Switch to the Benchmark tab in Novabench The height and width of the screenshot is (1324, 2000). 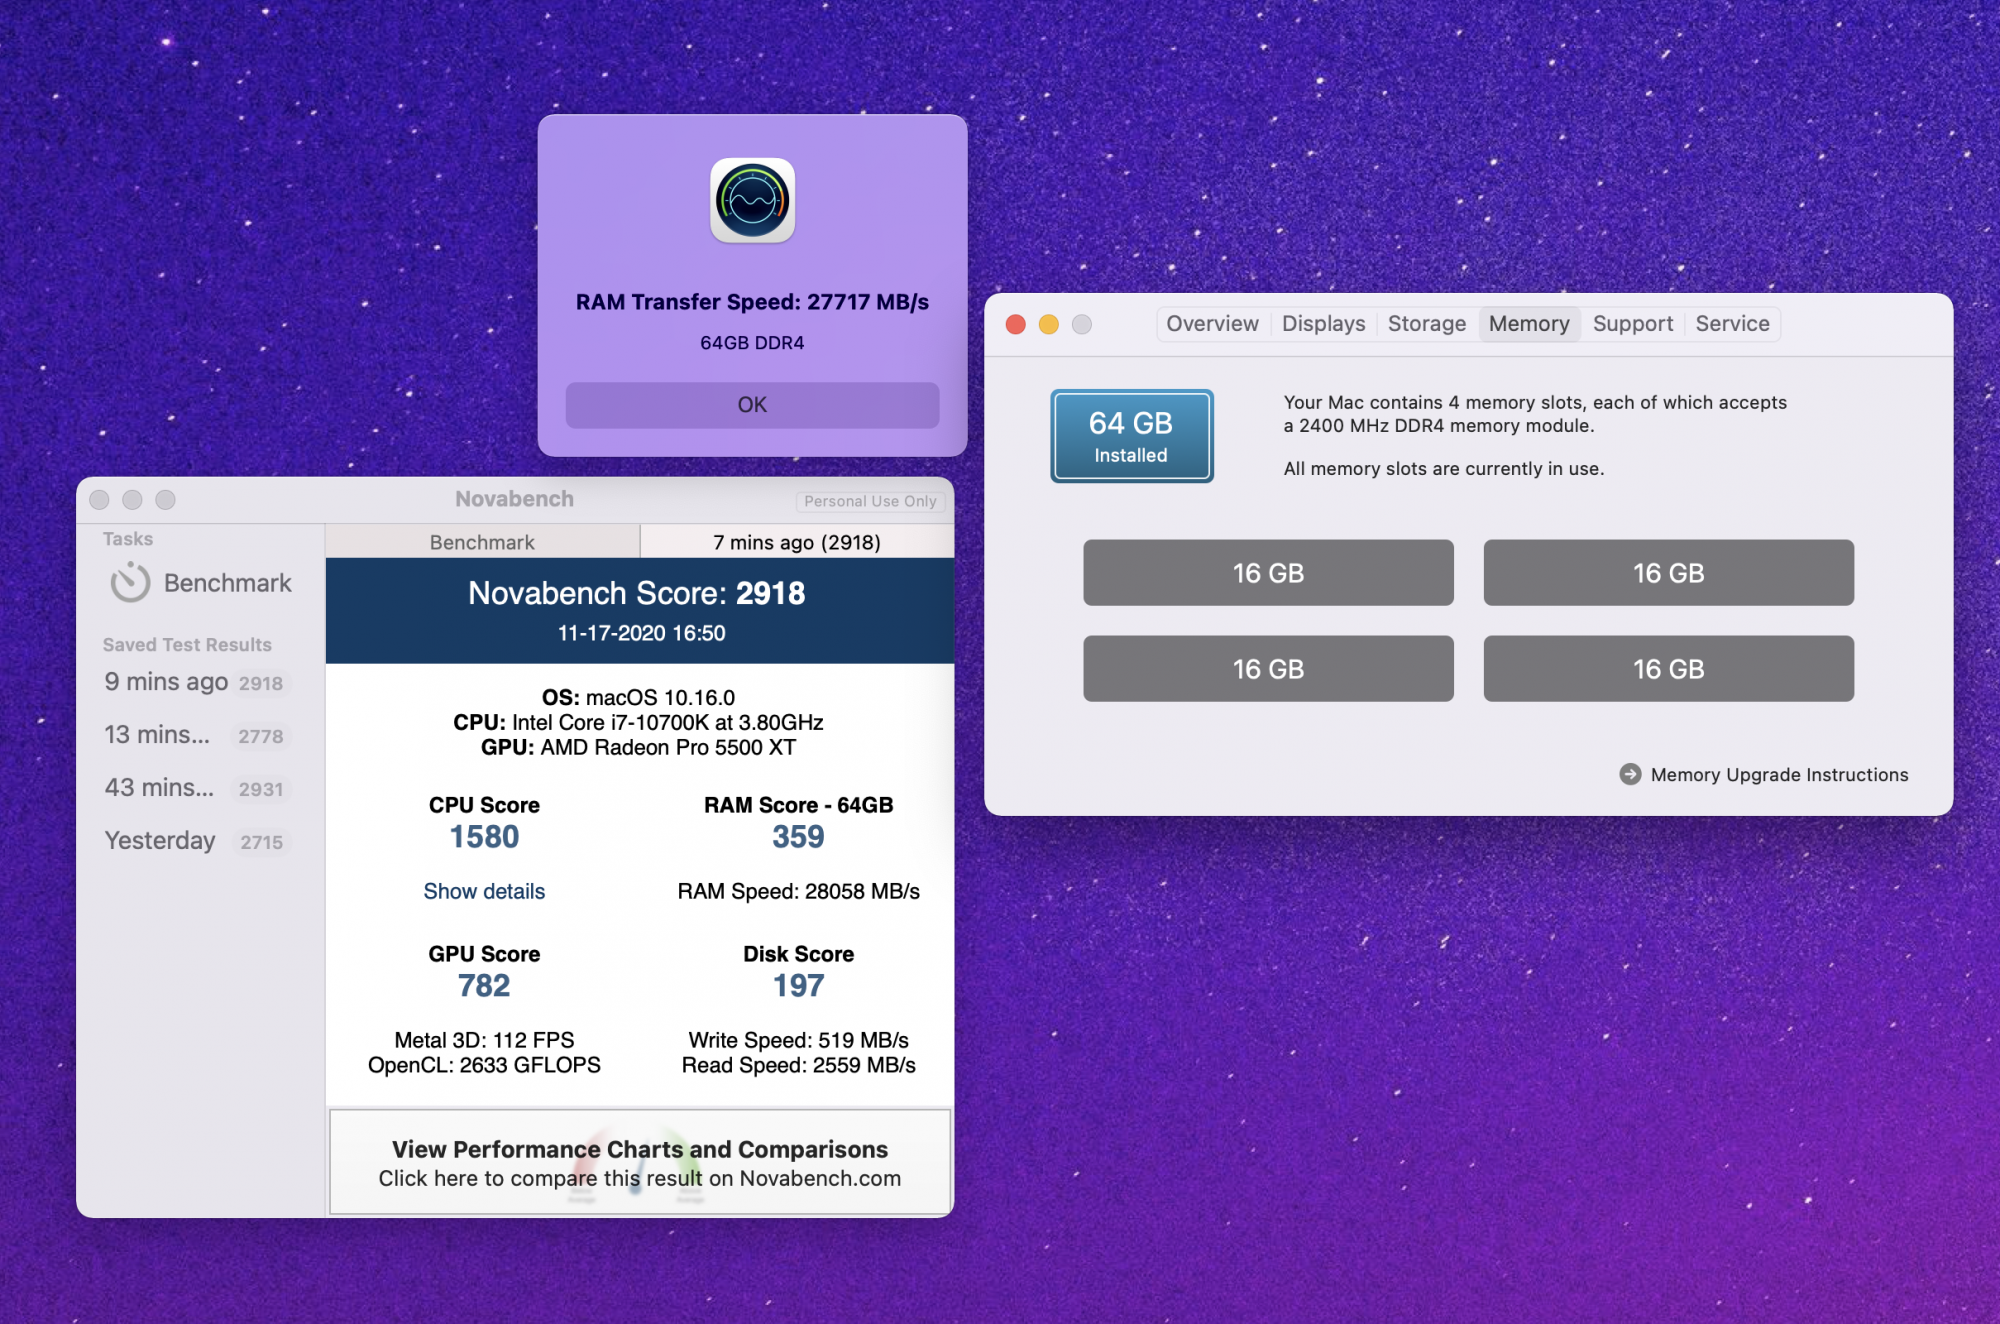482,542
